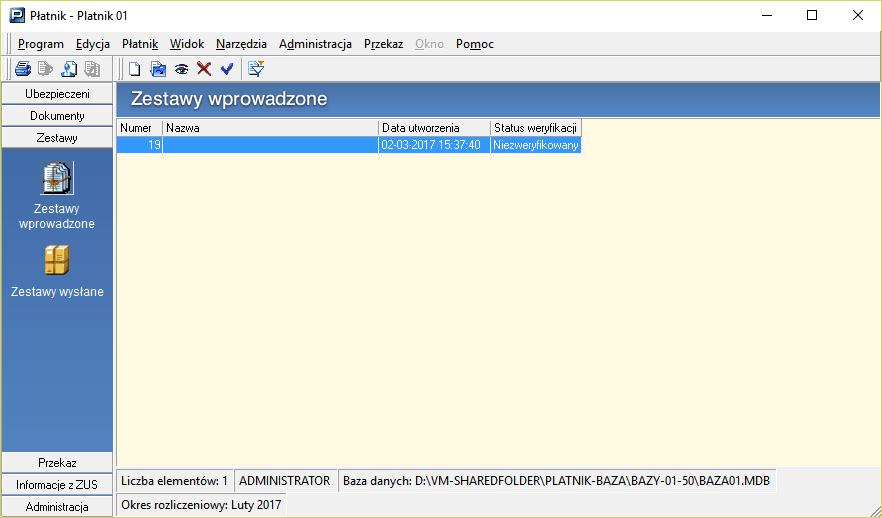Sort list by Nazwa column header
Viewport: 882px width, 518px height.
[x=271, y=128]
